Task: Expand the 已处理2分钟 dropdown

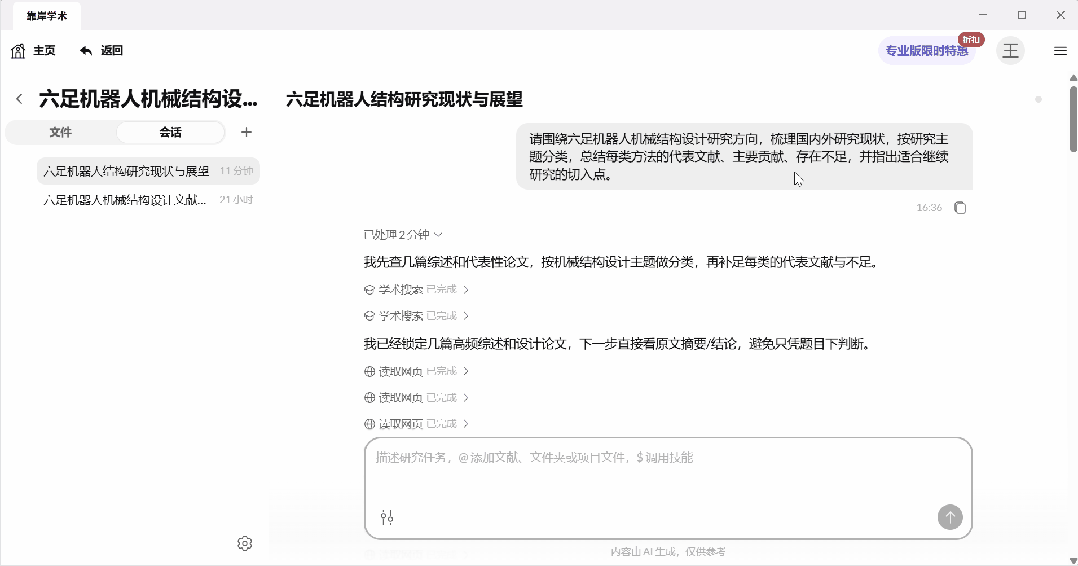Action: click(403, 235)
